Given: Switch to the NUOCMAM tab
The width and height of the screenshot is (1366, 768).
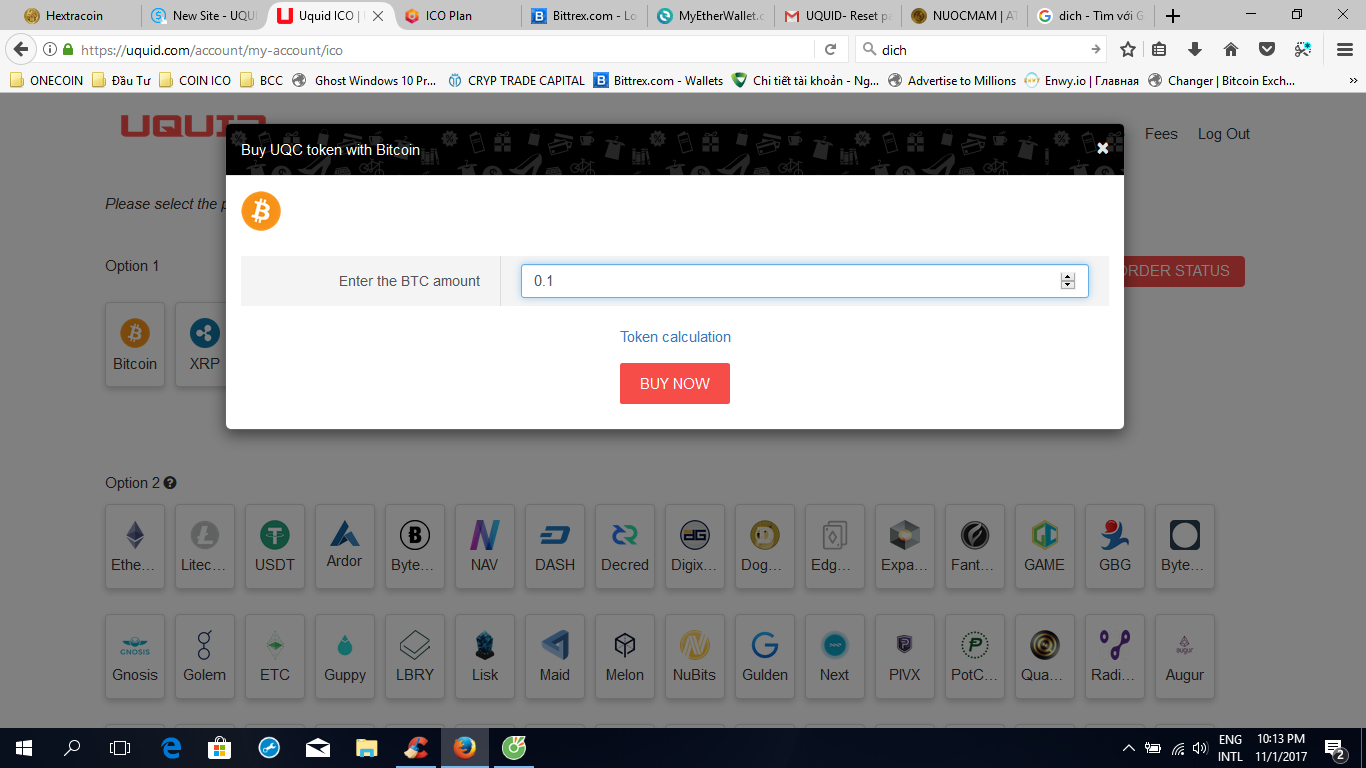Looking at the screenshot, I should click(x=962, y=16).
